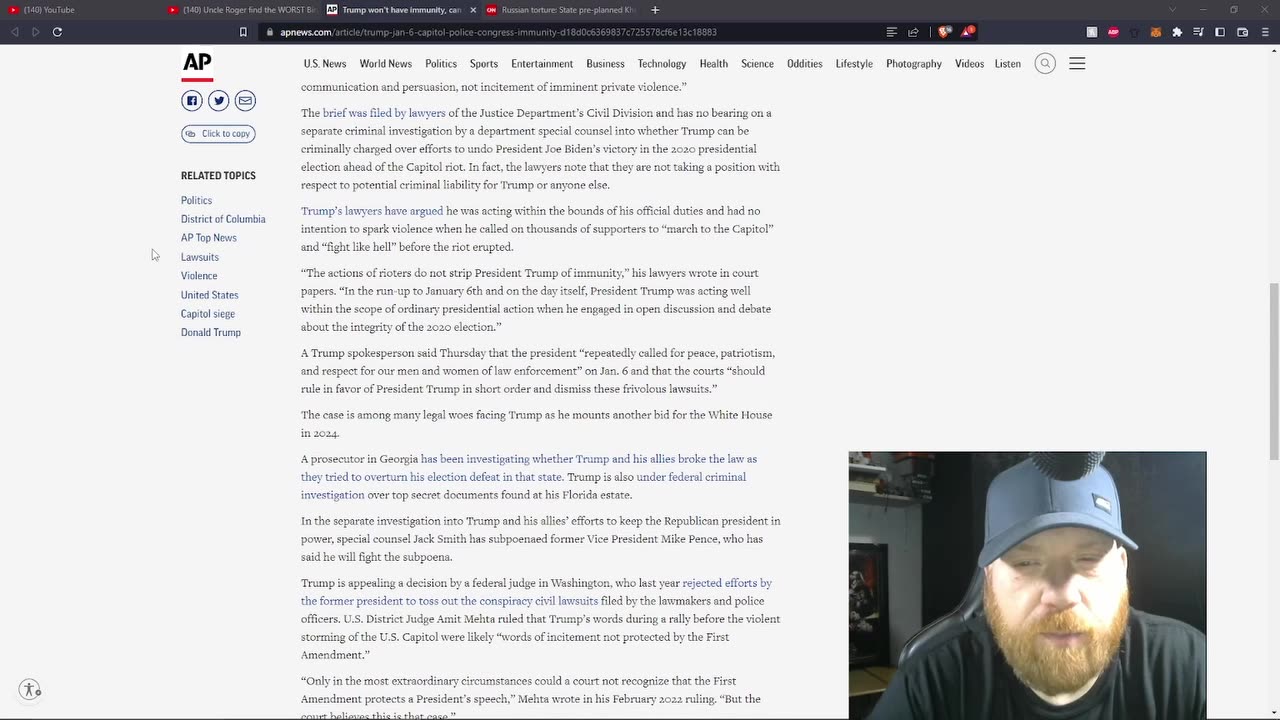Open Brave Rewards triangle icon
Screen dimensions: 1280x720
[967, 32]
